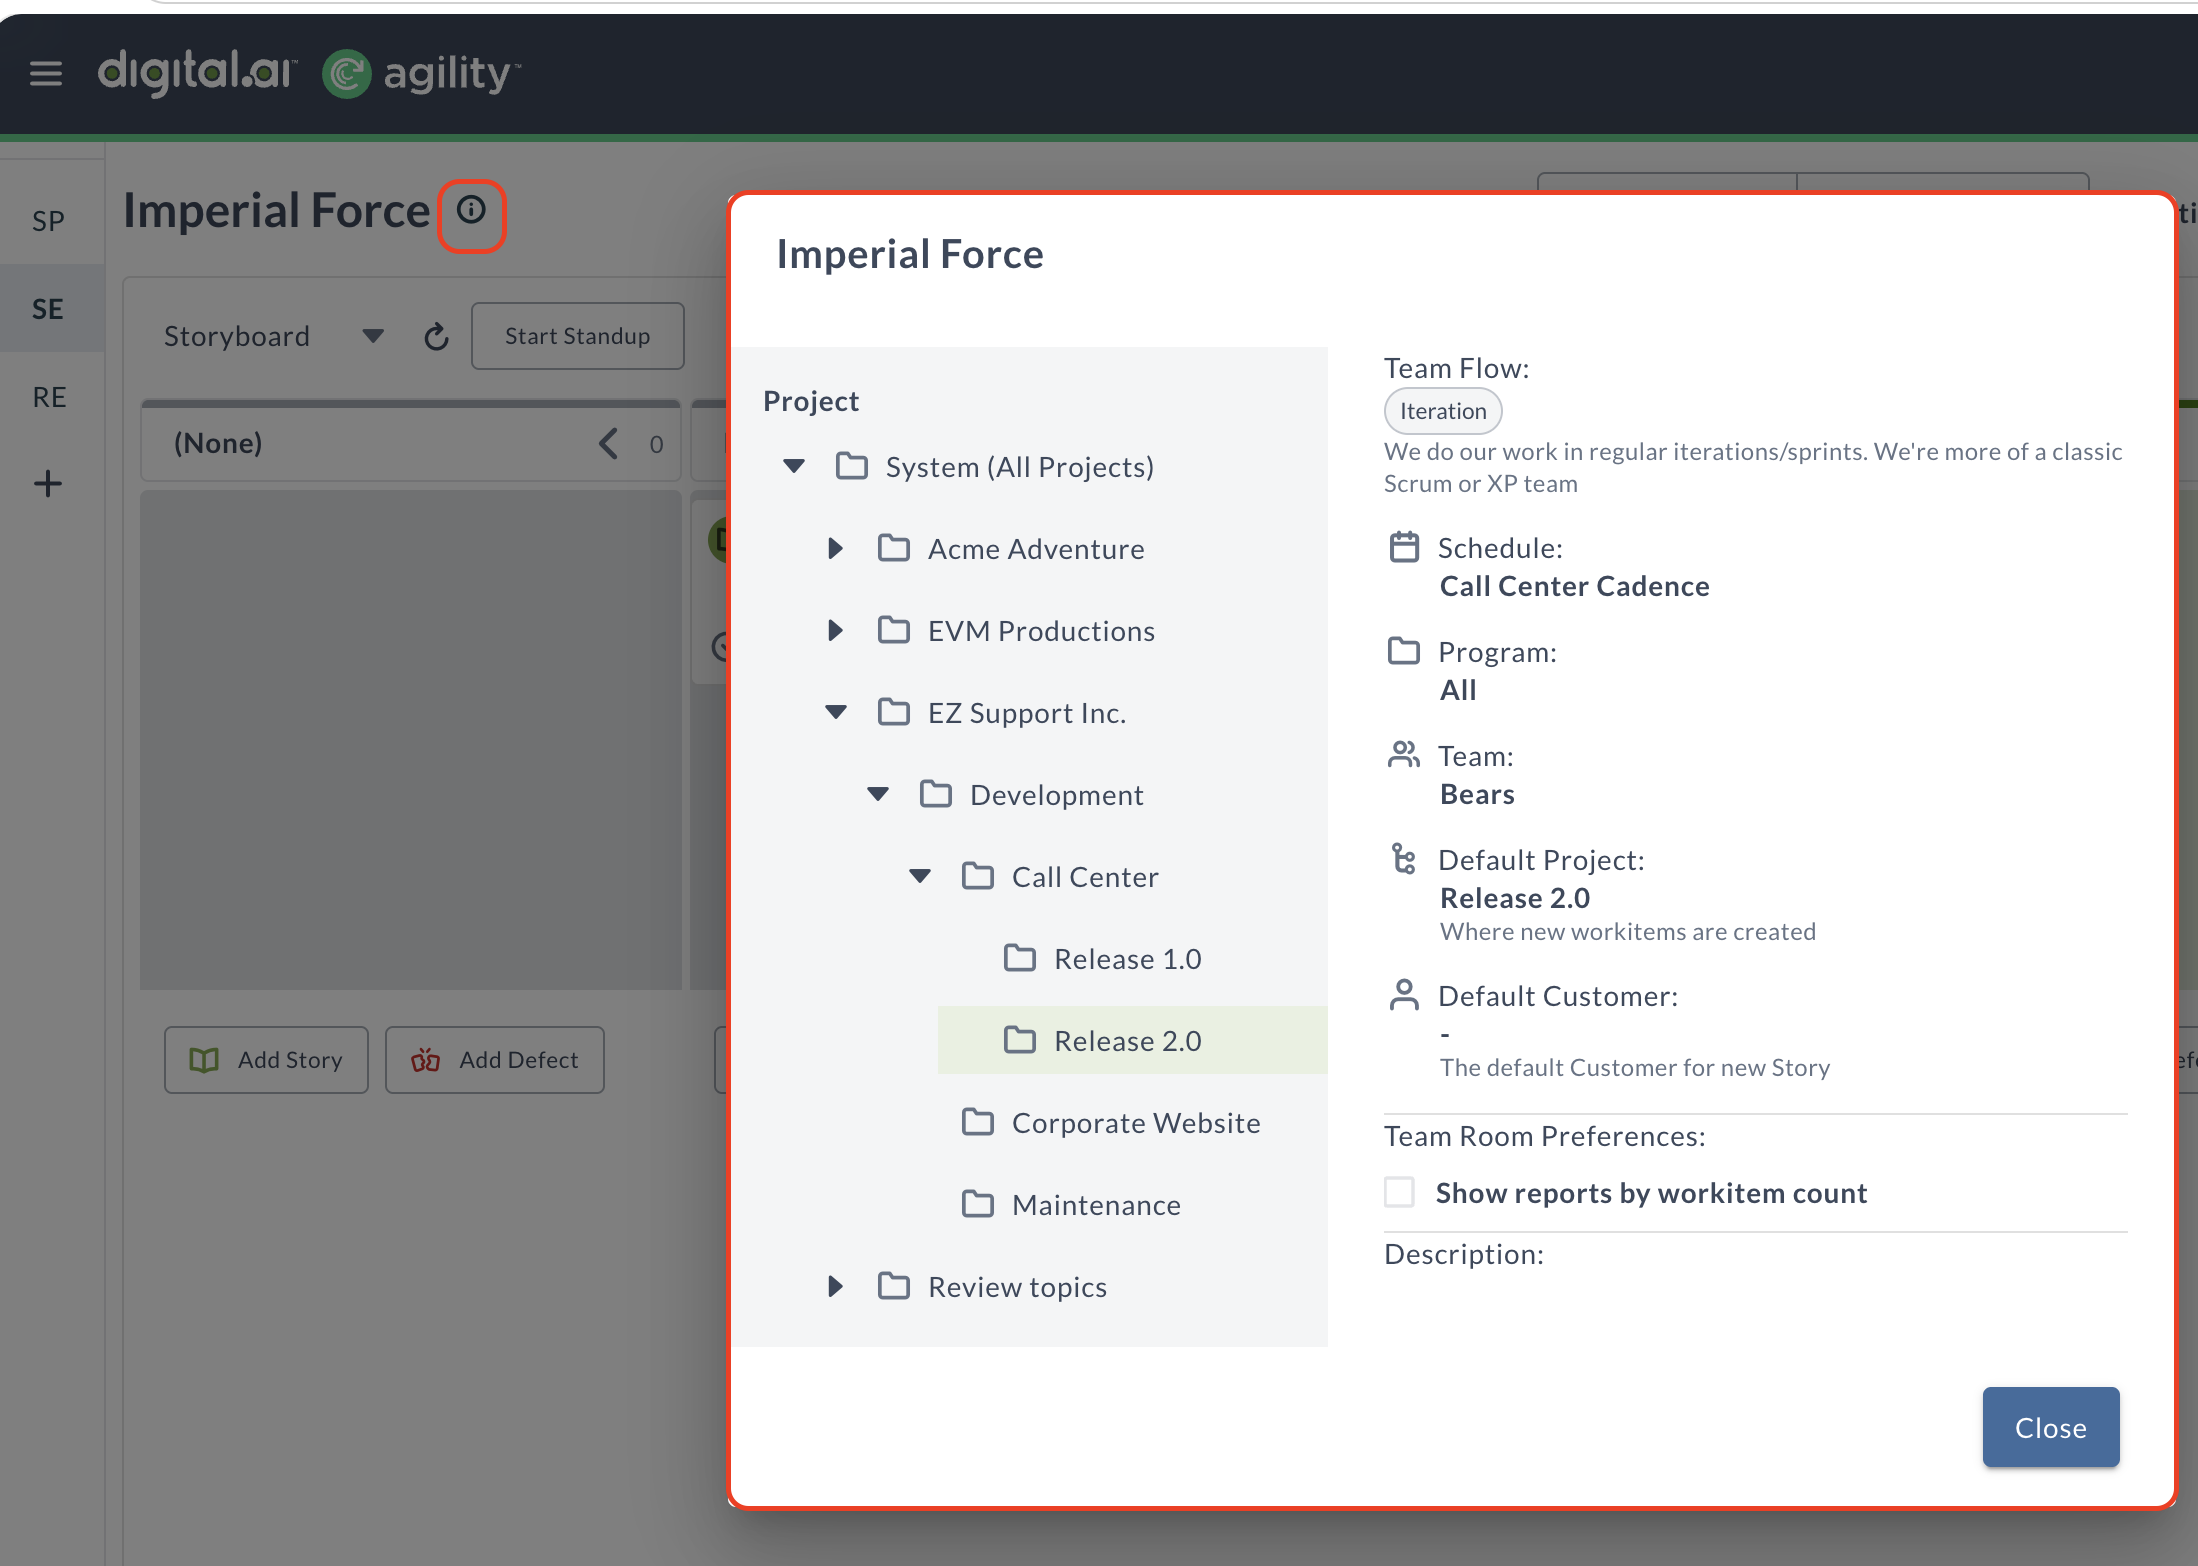2198x1566 pixels.
Task: Add a new room with the plus icon
Action: click(x=48, y=484)
